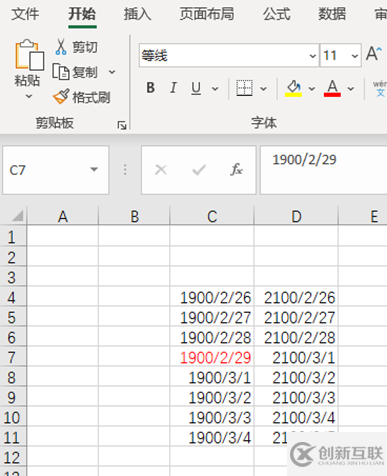Open the 等线 font name dropdown
The height and width of the screenshot is (476, 387).
click(312, 56)
